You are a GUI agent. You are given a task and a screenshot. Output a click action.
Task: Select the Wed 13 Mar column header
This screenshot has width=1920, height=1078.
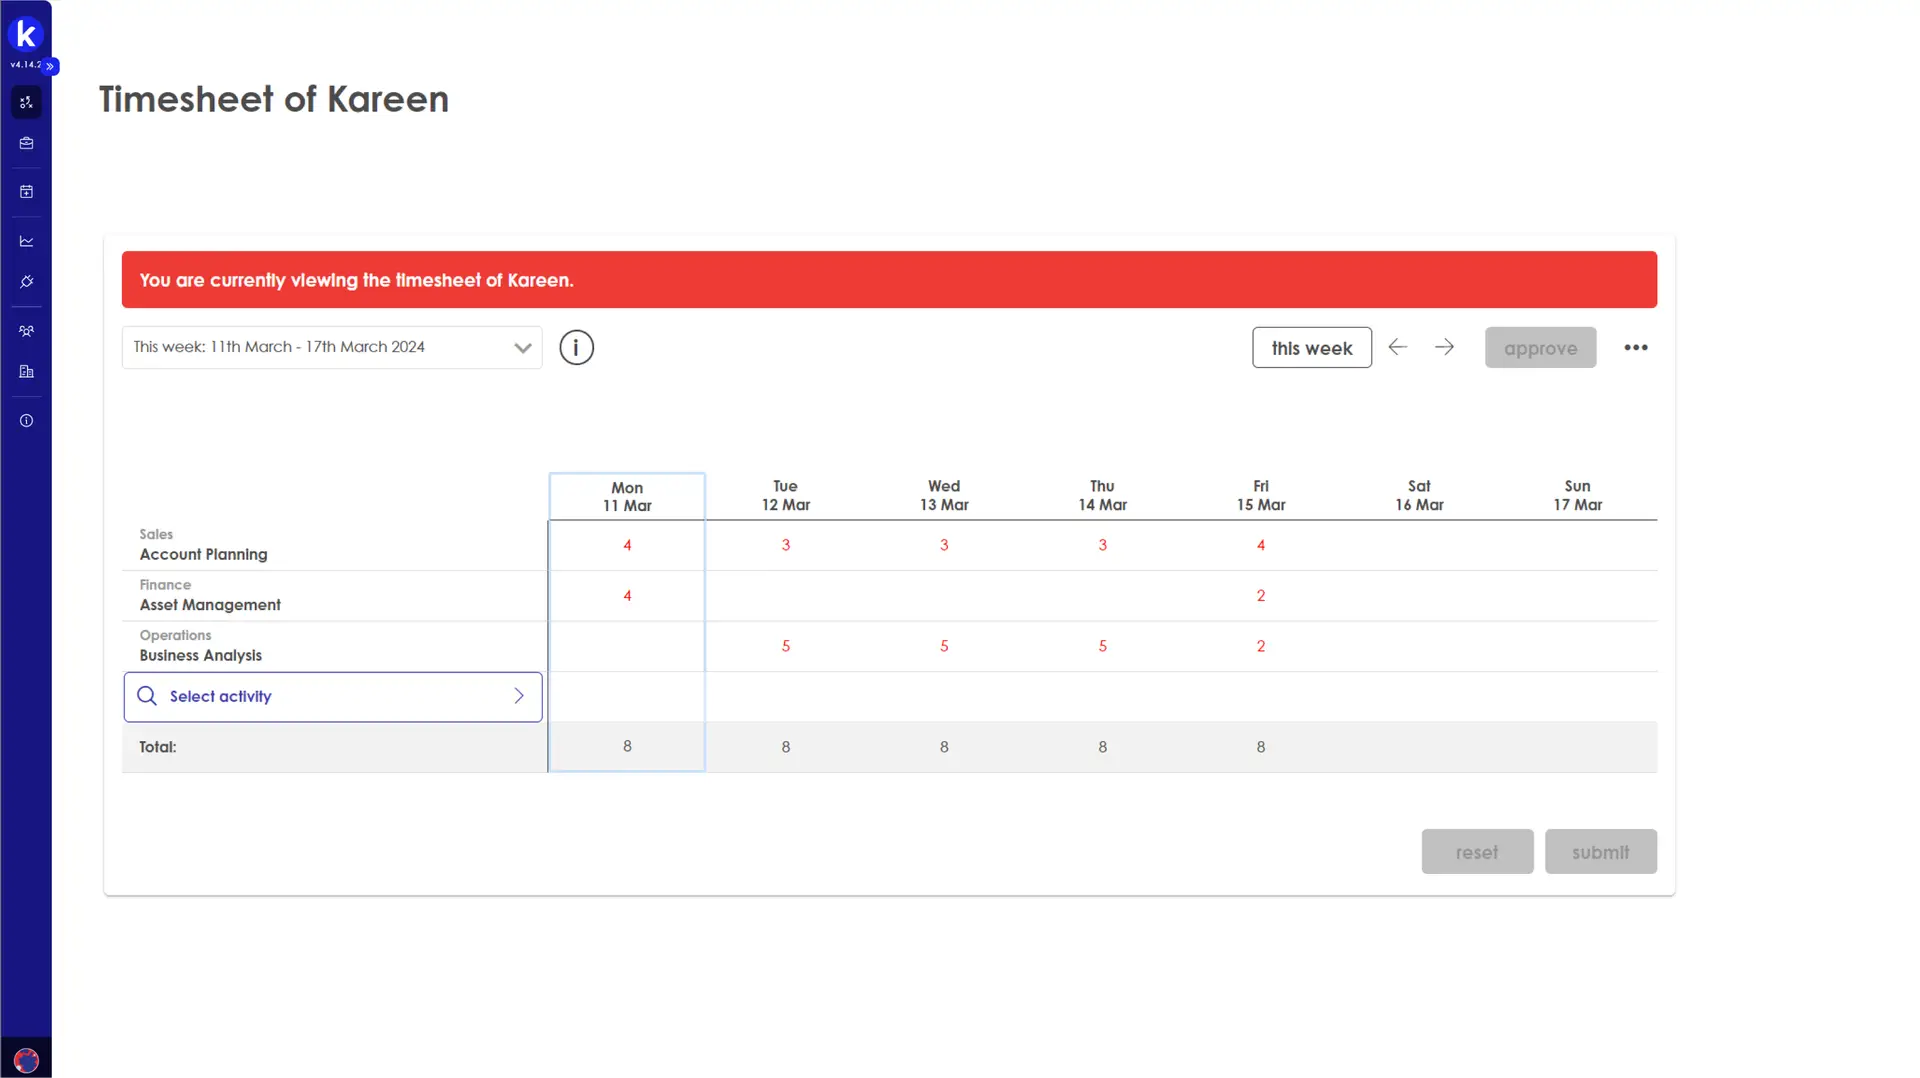pyautogui.click(x=944, y=495)
